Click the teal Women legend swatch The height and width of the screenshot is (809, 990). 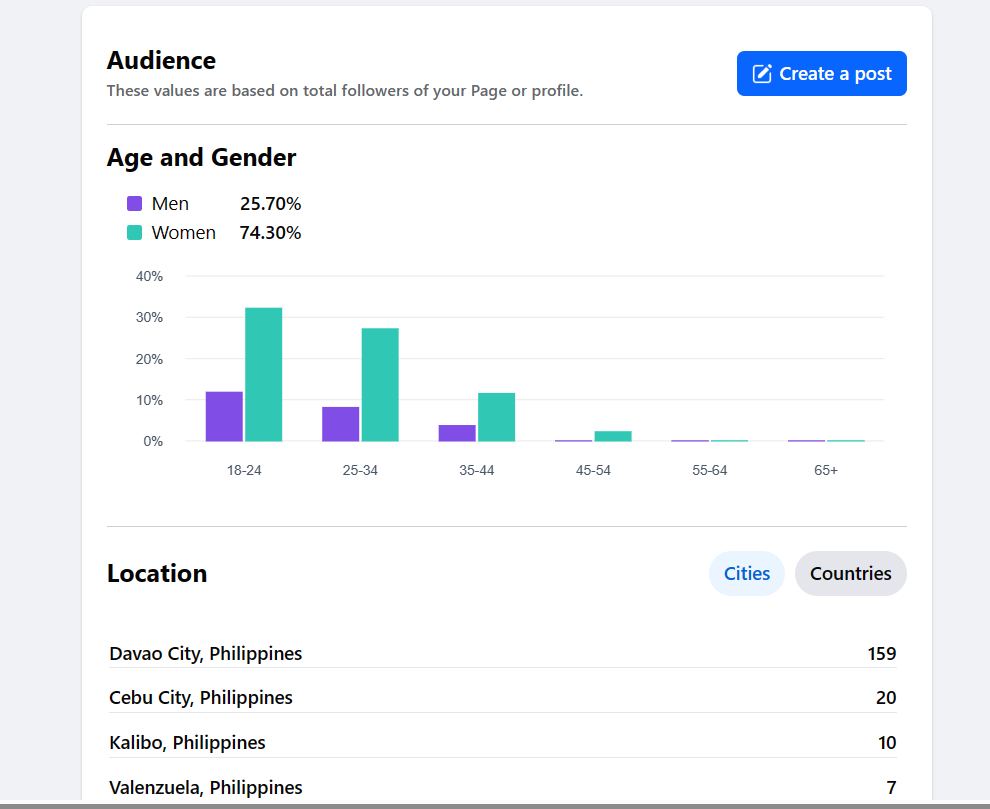(135, 233)
